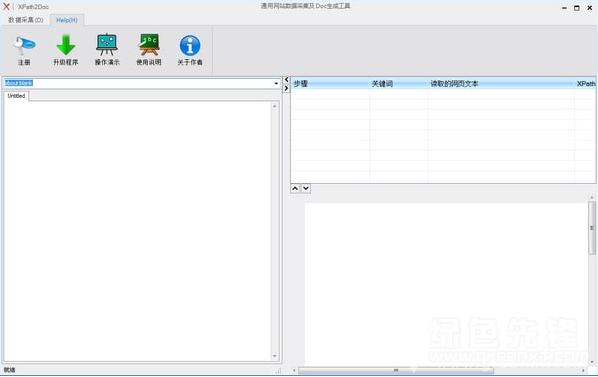The image size is (598, 377).
Task: Click the 关于作者 info icon
Action: 190,45
